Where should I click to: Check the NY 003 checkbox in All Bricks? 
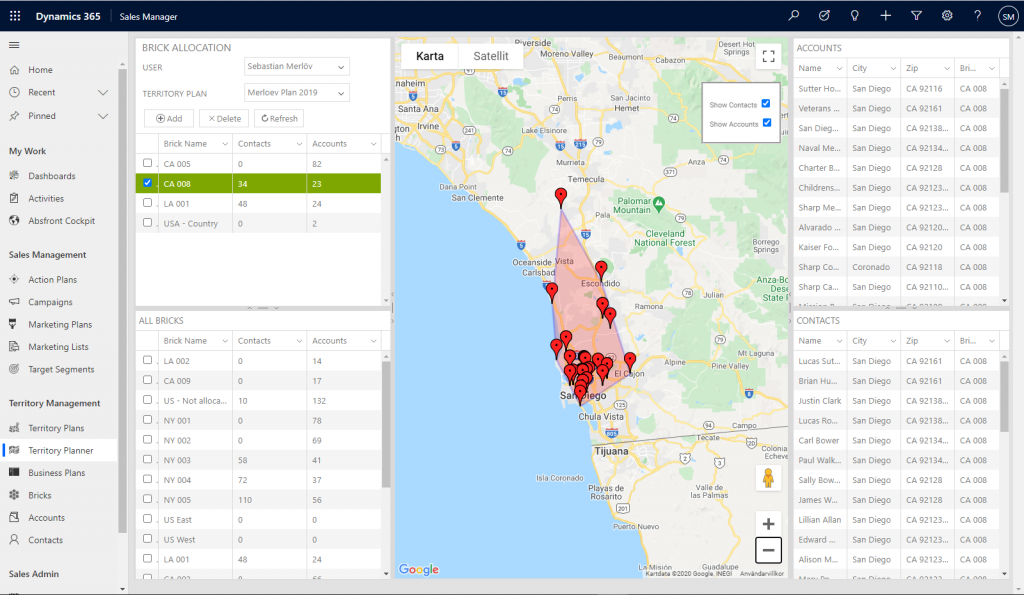click(x=148, y=459)
